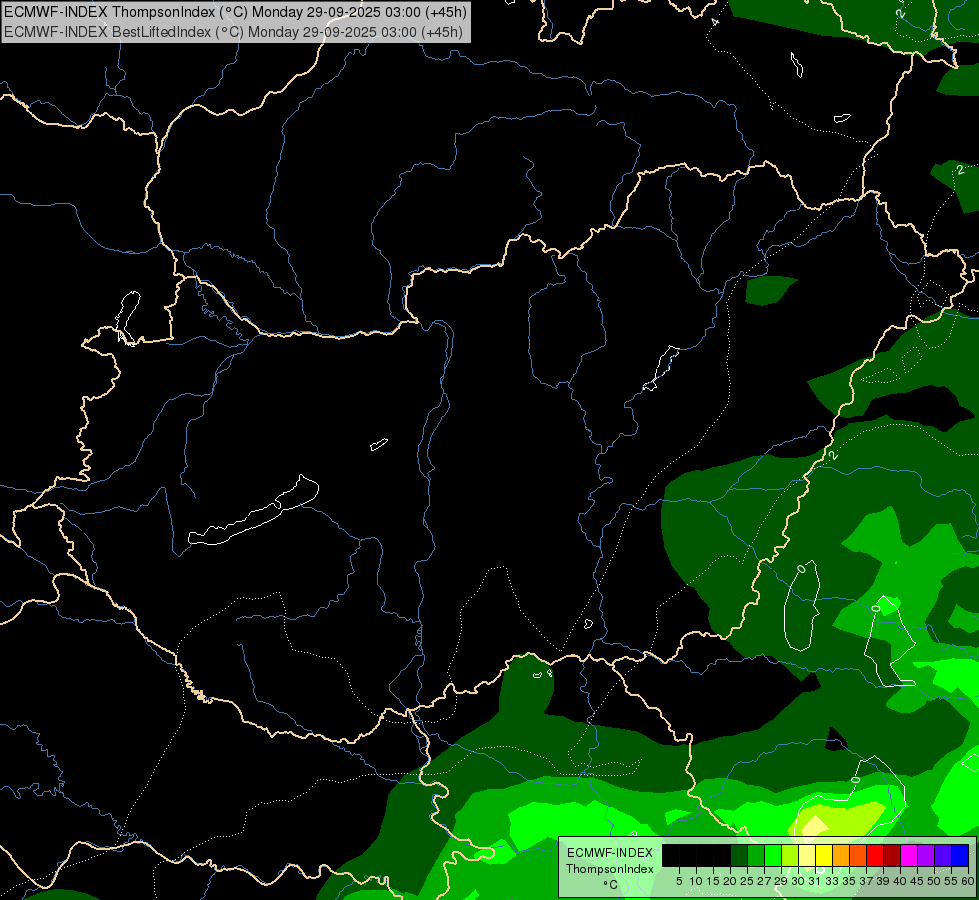Click legend tick label "31"

click(815, 881)
